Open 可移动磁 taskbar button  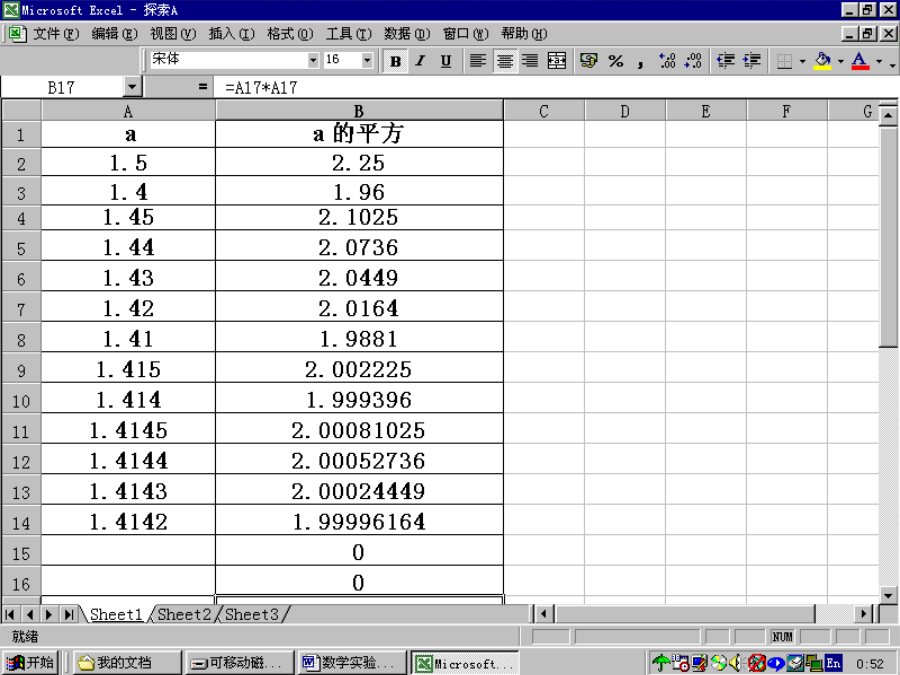click(x=239, y=663)
